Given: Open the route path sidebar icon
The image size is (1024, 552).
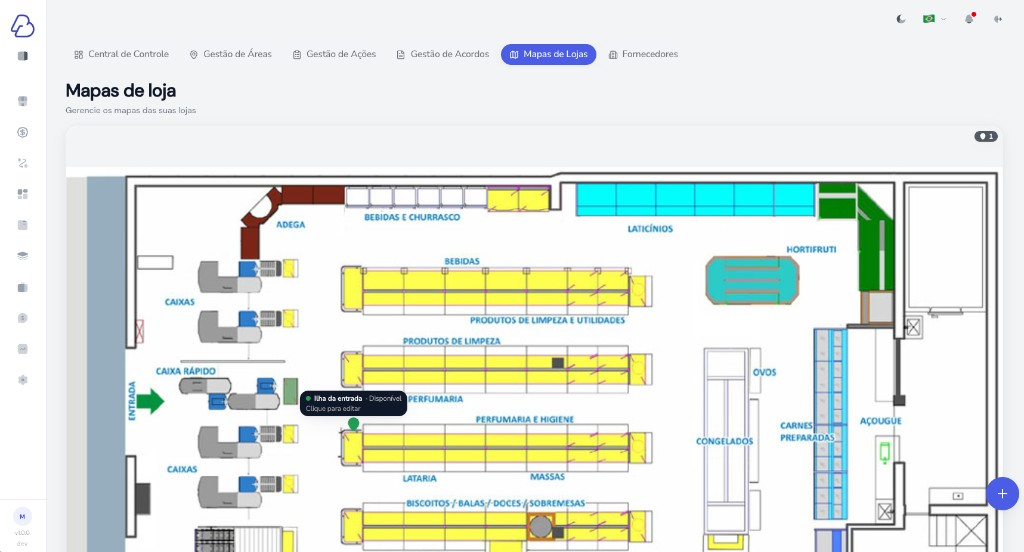Looking at the screenshot, I should (x=23, y=163).
